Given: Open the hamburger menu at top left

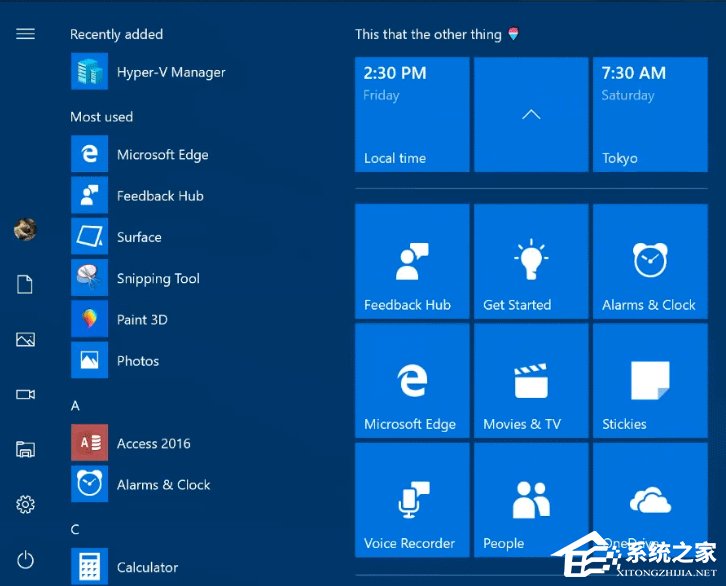Looking at the screenshot, I should click(x=25, y=34).
